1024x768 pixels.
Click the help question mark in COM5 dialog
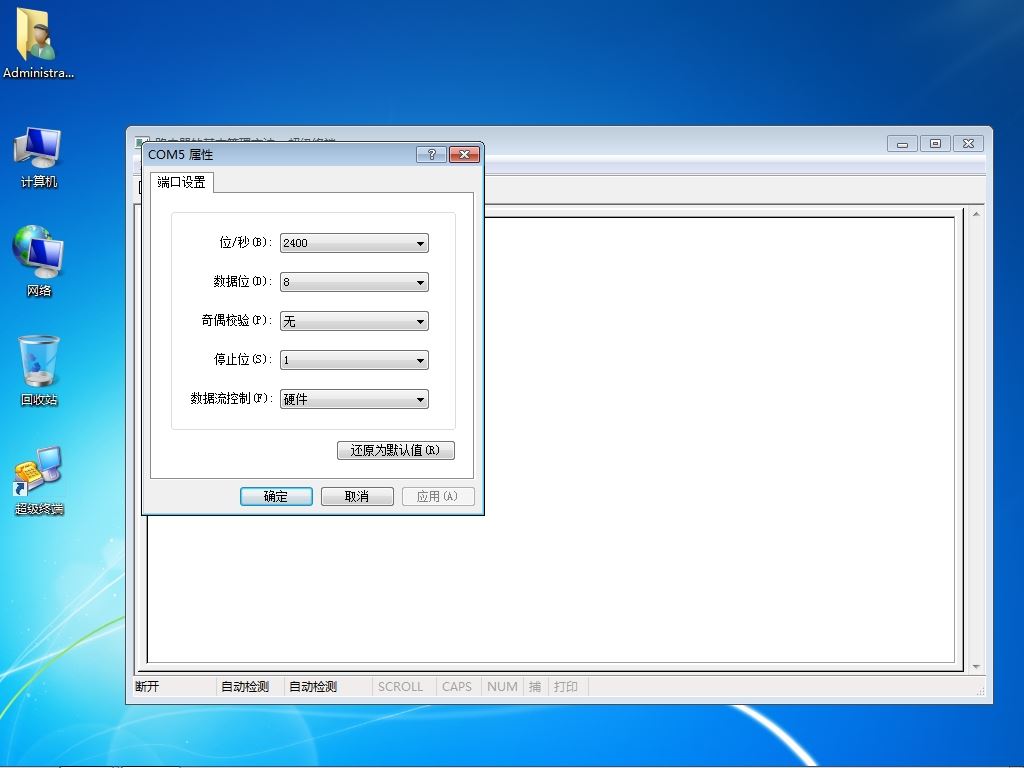[x=431, y=154]
